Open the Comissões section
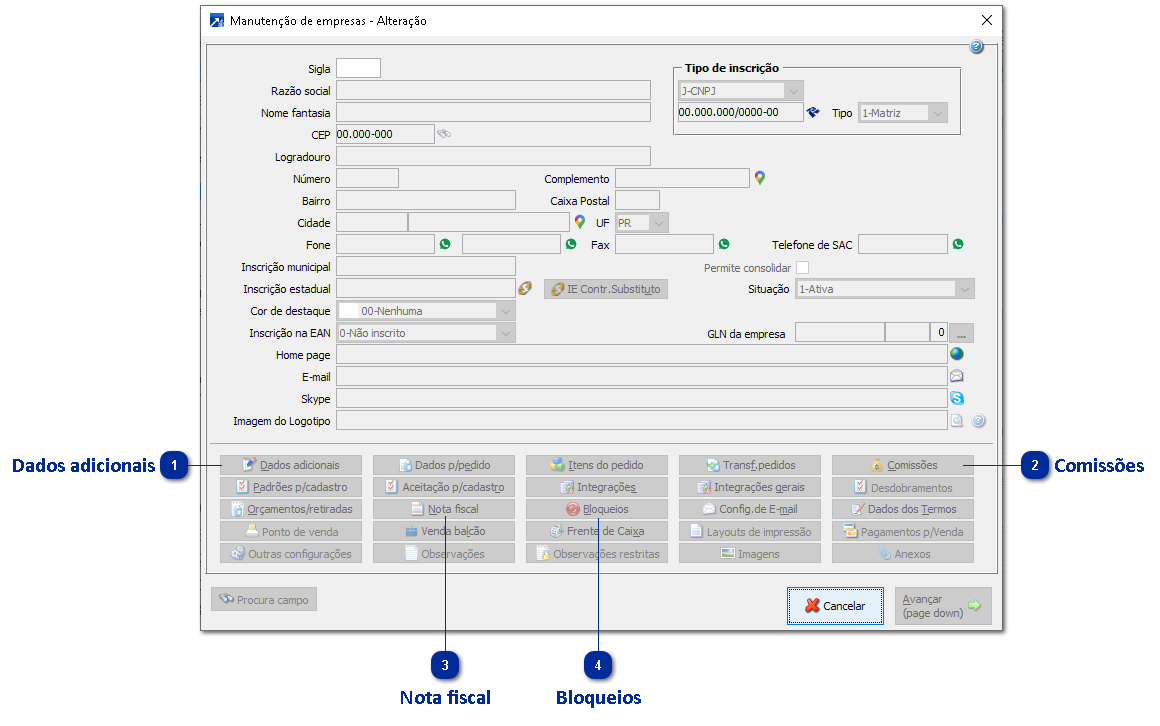Screen dimensions: 1160x726 pos(902,465)
